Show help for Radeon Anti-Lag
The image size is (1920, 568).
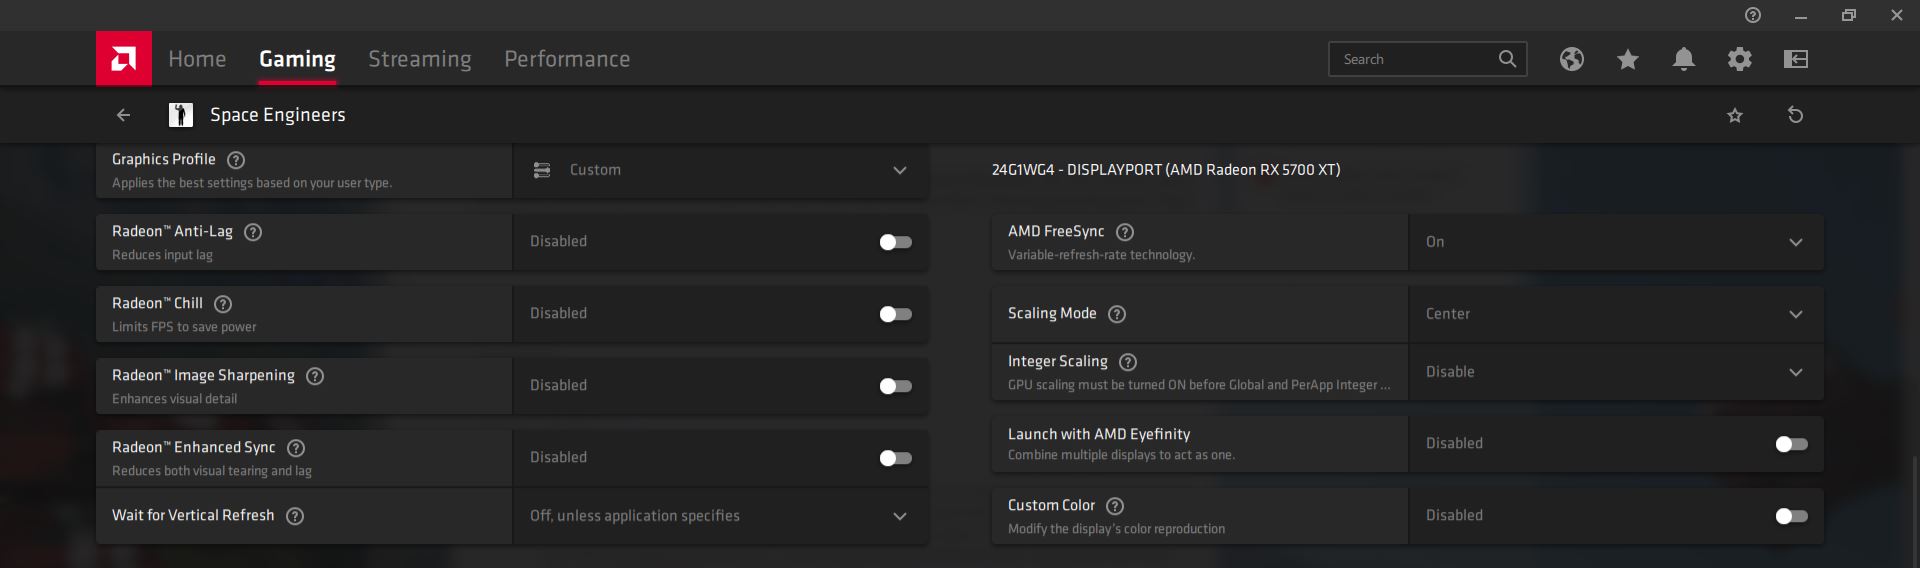tap(253, 232)
